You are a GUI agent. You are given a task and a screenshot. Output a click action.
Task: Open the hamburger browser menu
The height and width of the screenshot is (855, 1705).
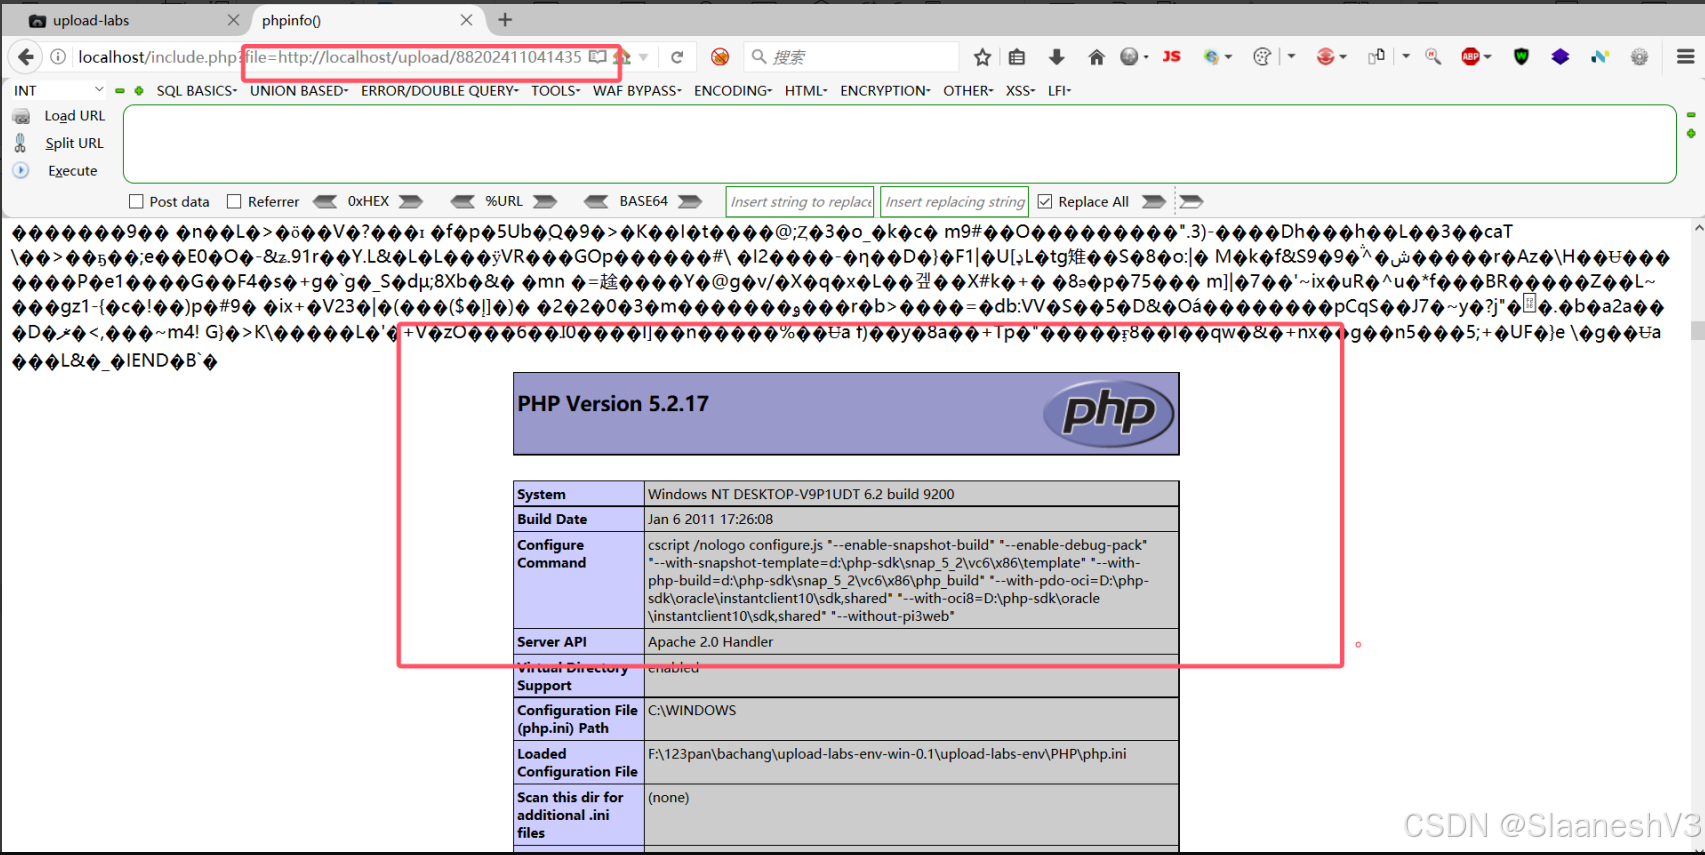tap(1685, 57)
